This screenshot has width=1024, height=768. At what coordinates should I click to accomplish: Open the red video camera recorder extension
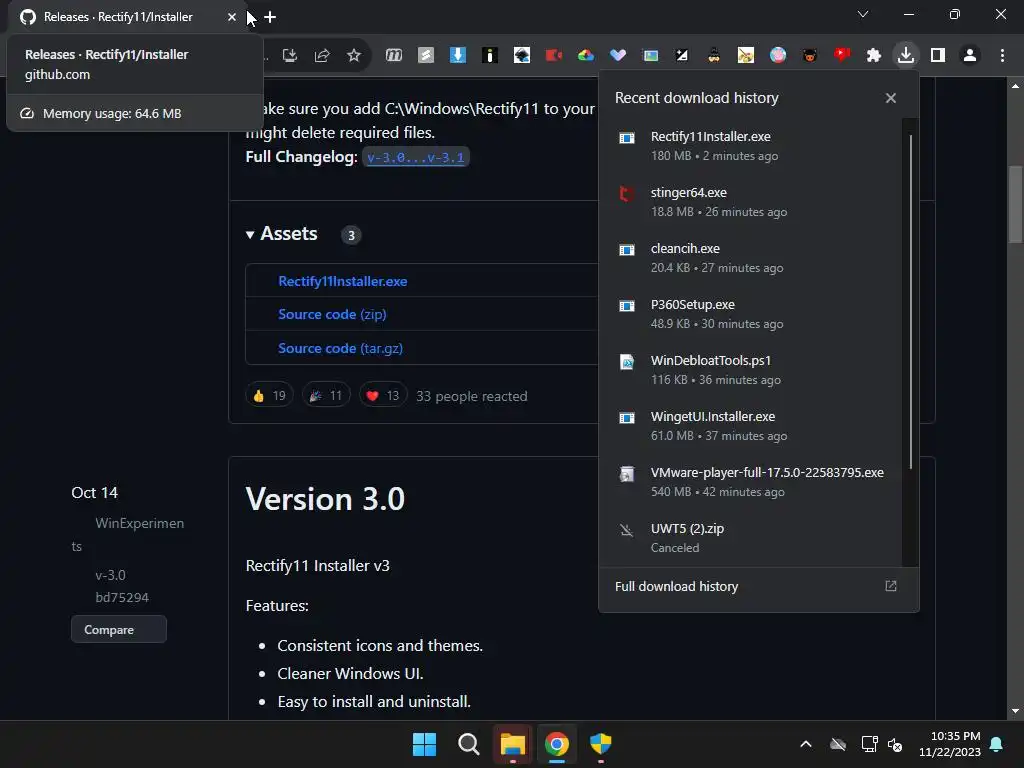pos(554,56)
